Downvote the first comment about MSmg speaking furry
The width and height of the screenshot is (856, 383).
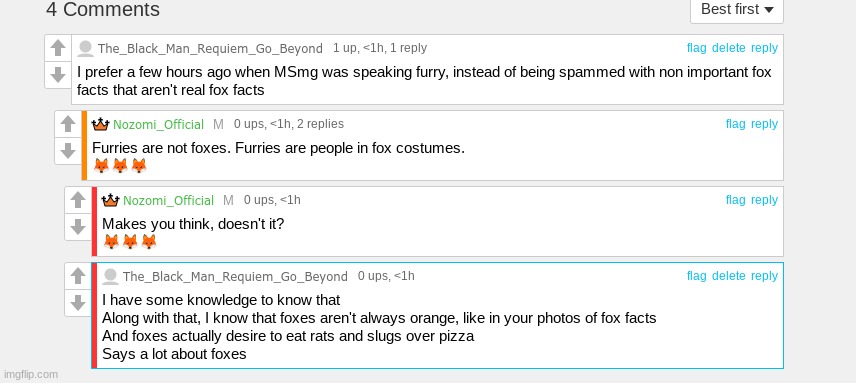coord(58,75)
